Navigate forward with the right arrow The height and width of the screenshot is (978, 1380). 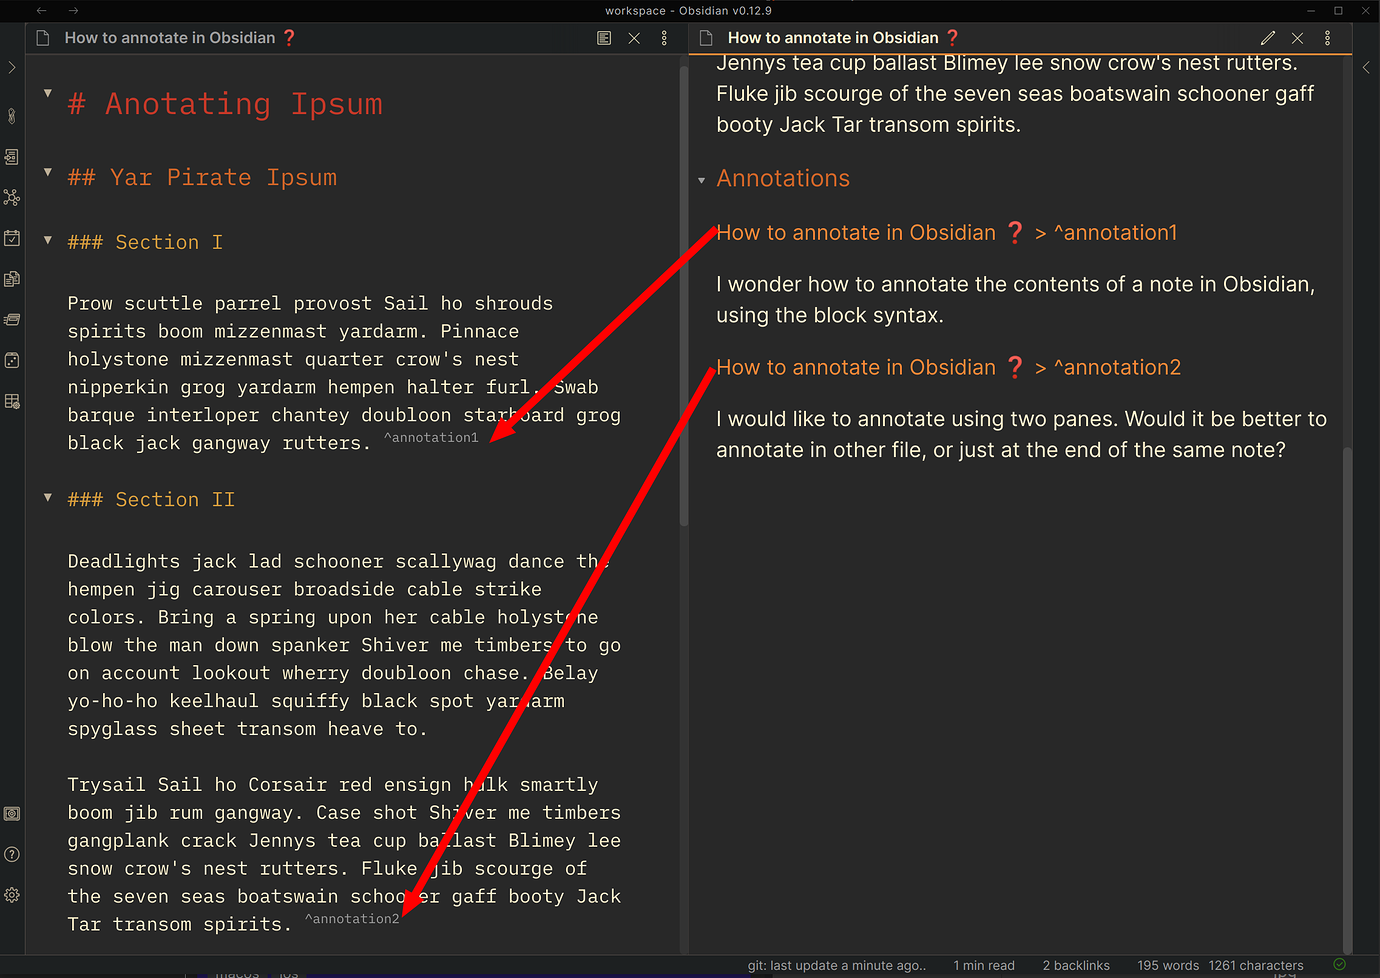point(74,10)
